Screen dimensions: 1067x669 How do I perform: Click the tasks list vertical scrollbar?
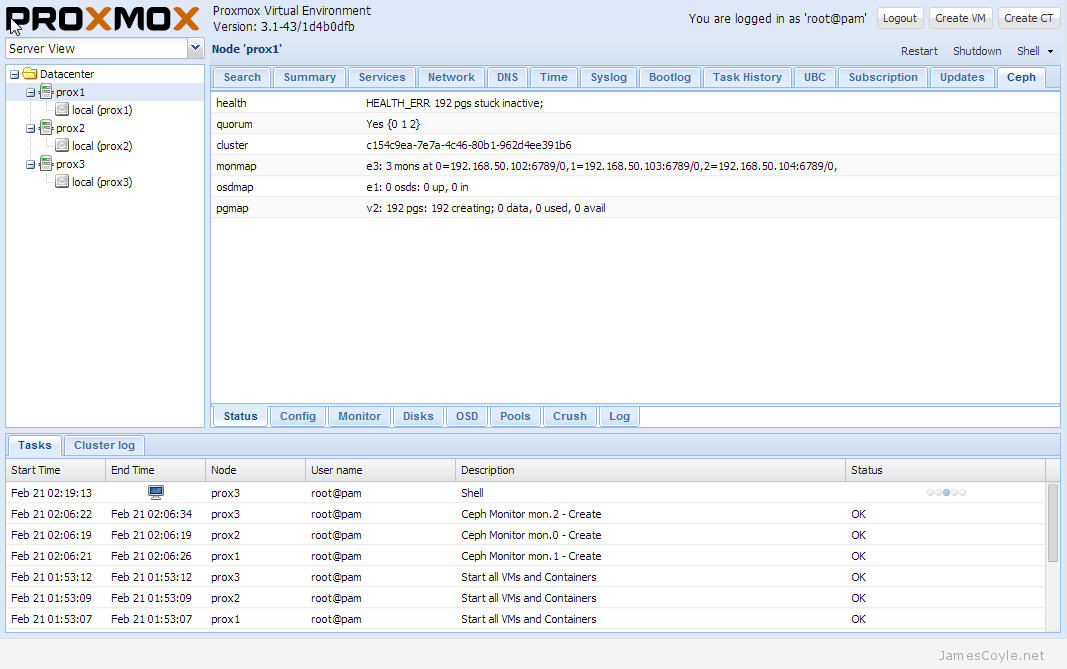(x=1053, y=523)
